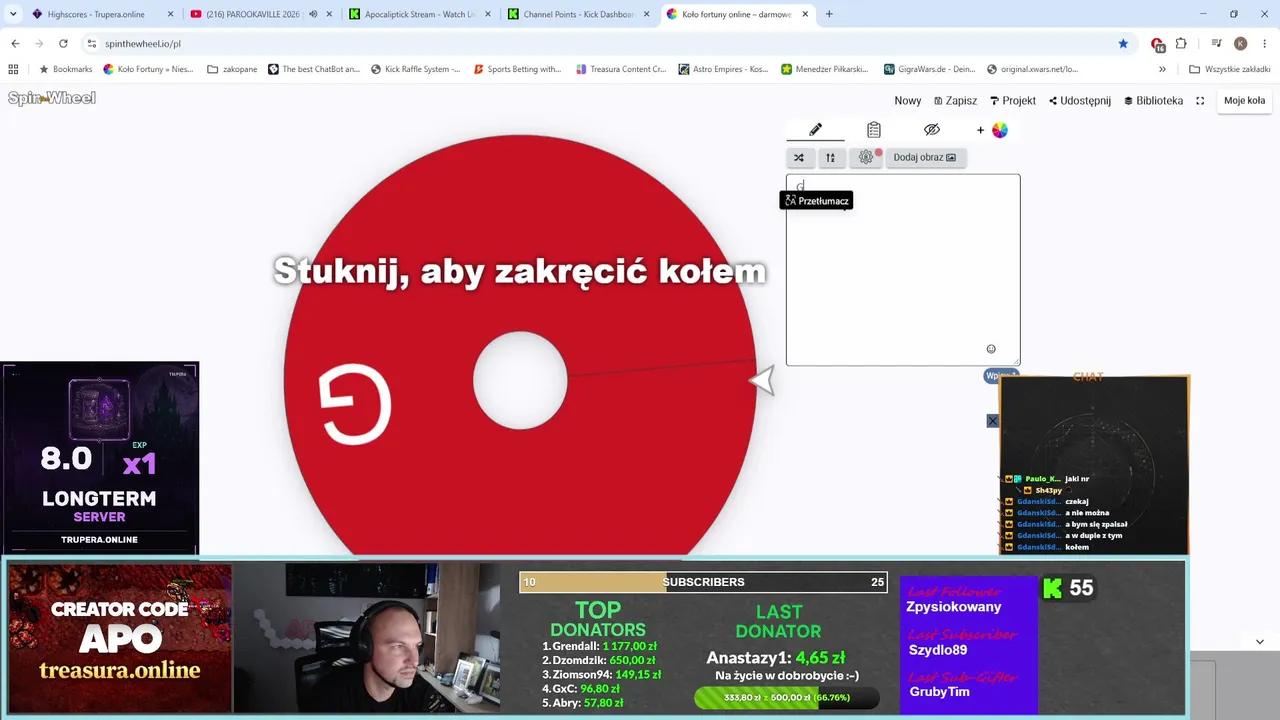Open the Biblioteka library
Screen dimensions: 1280x720
[1153, 100]
